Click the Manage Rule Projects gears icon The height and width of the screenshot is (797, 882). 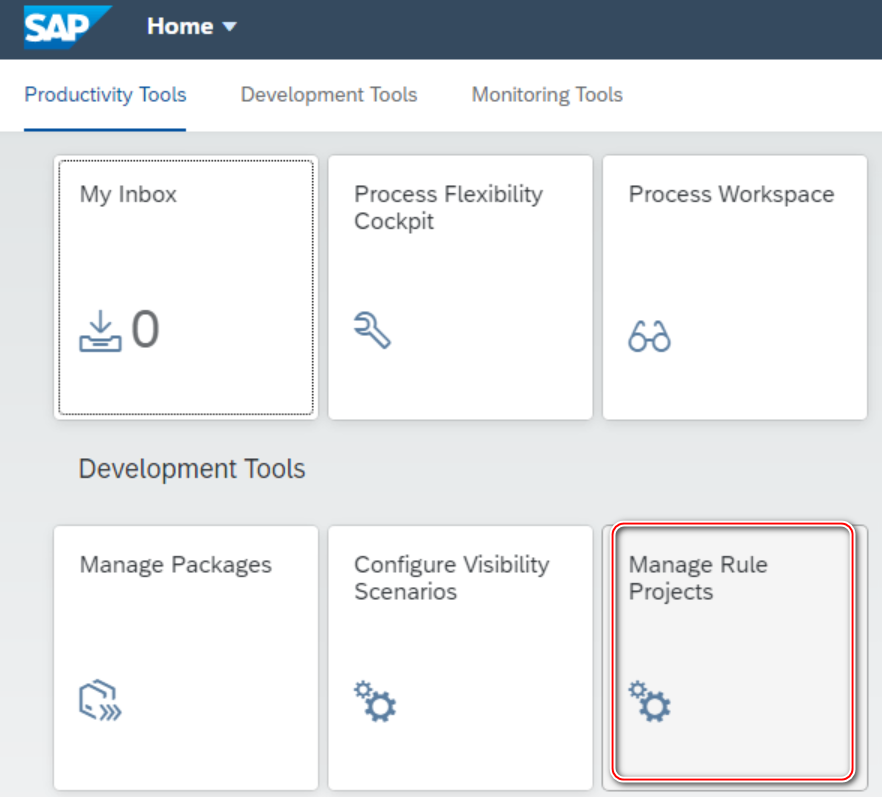tap(649, 701)
